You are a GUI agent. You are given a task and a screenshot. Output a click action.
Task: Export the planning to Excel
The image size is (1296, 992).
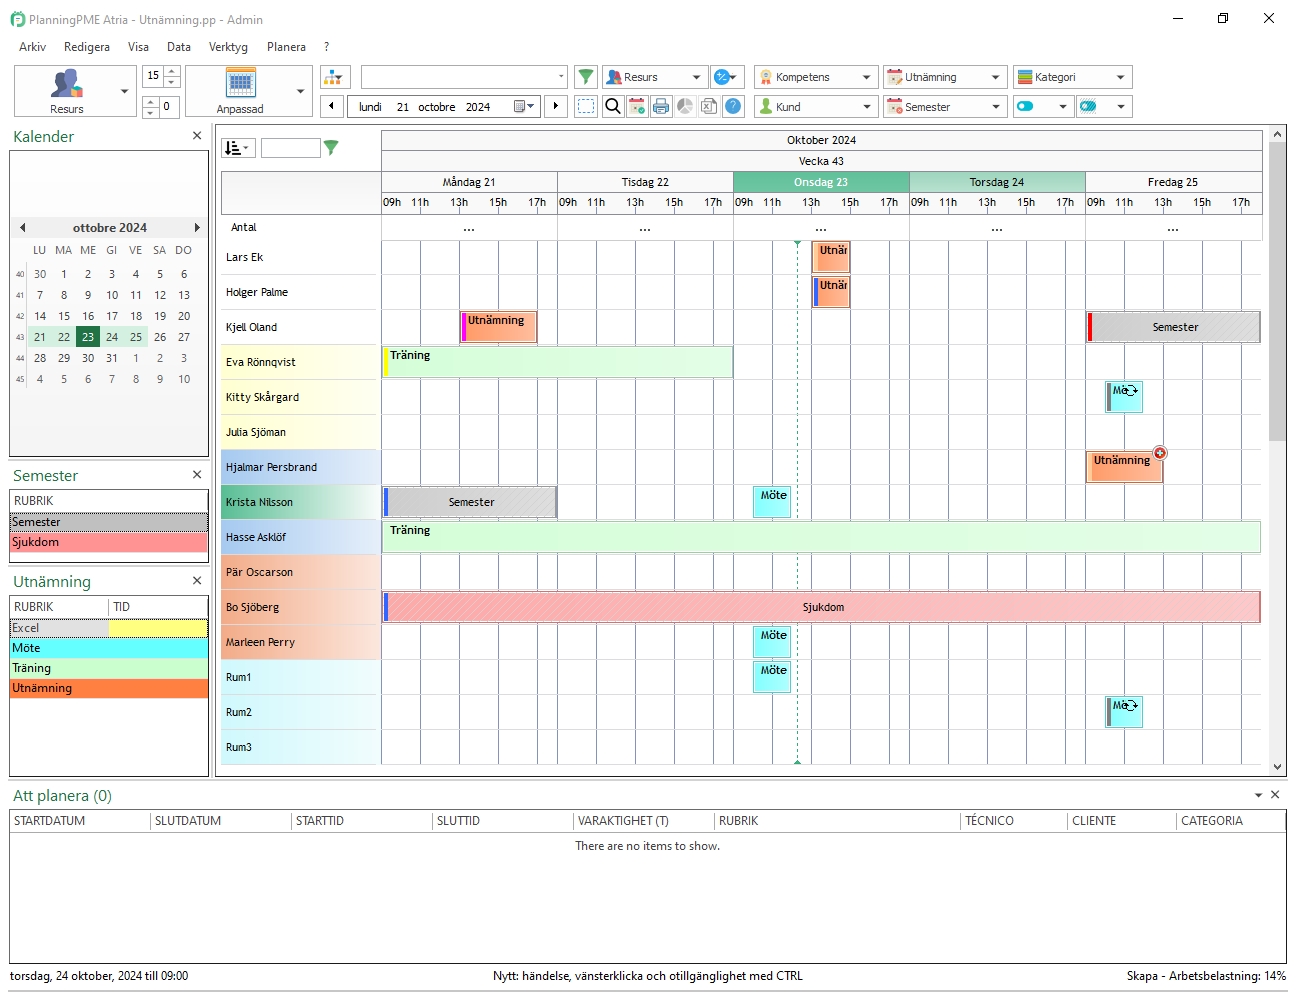click(709, 106)
